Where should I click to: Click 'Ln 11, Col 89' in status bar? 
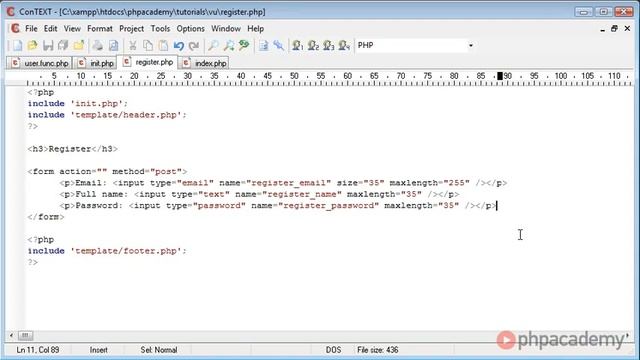pyautogui.click(x=38, y=350)
